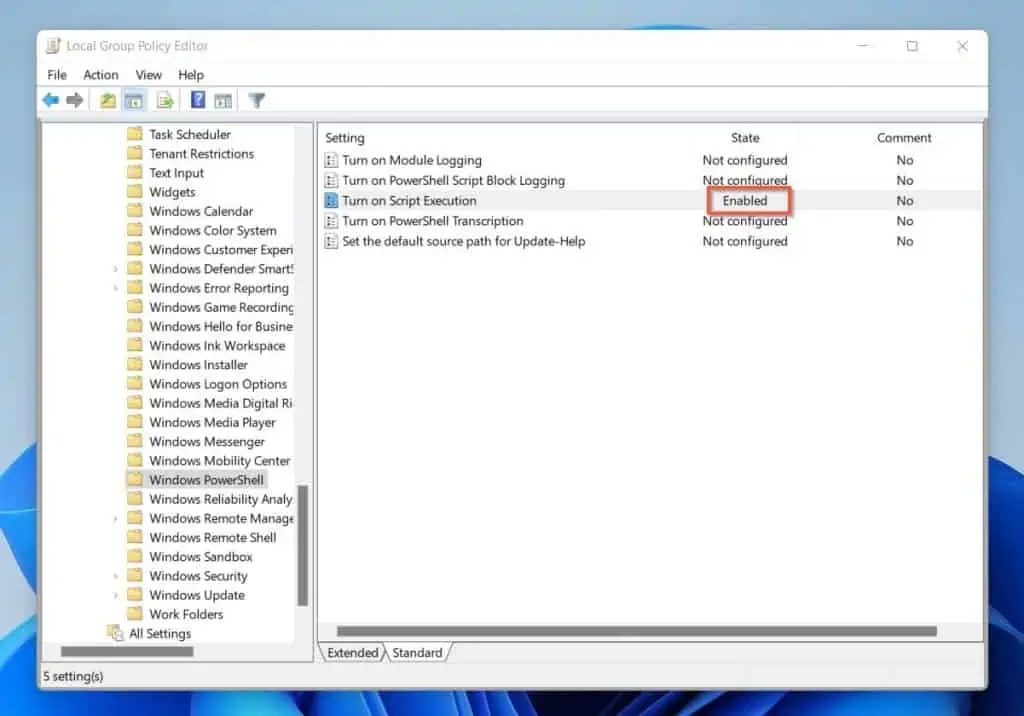Click the Windows PowerShell folder icon
Image resolution: width=1024 pixels, height=716 pixels.
[x=135, y=479]
